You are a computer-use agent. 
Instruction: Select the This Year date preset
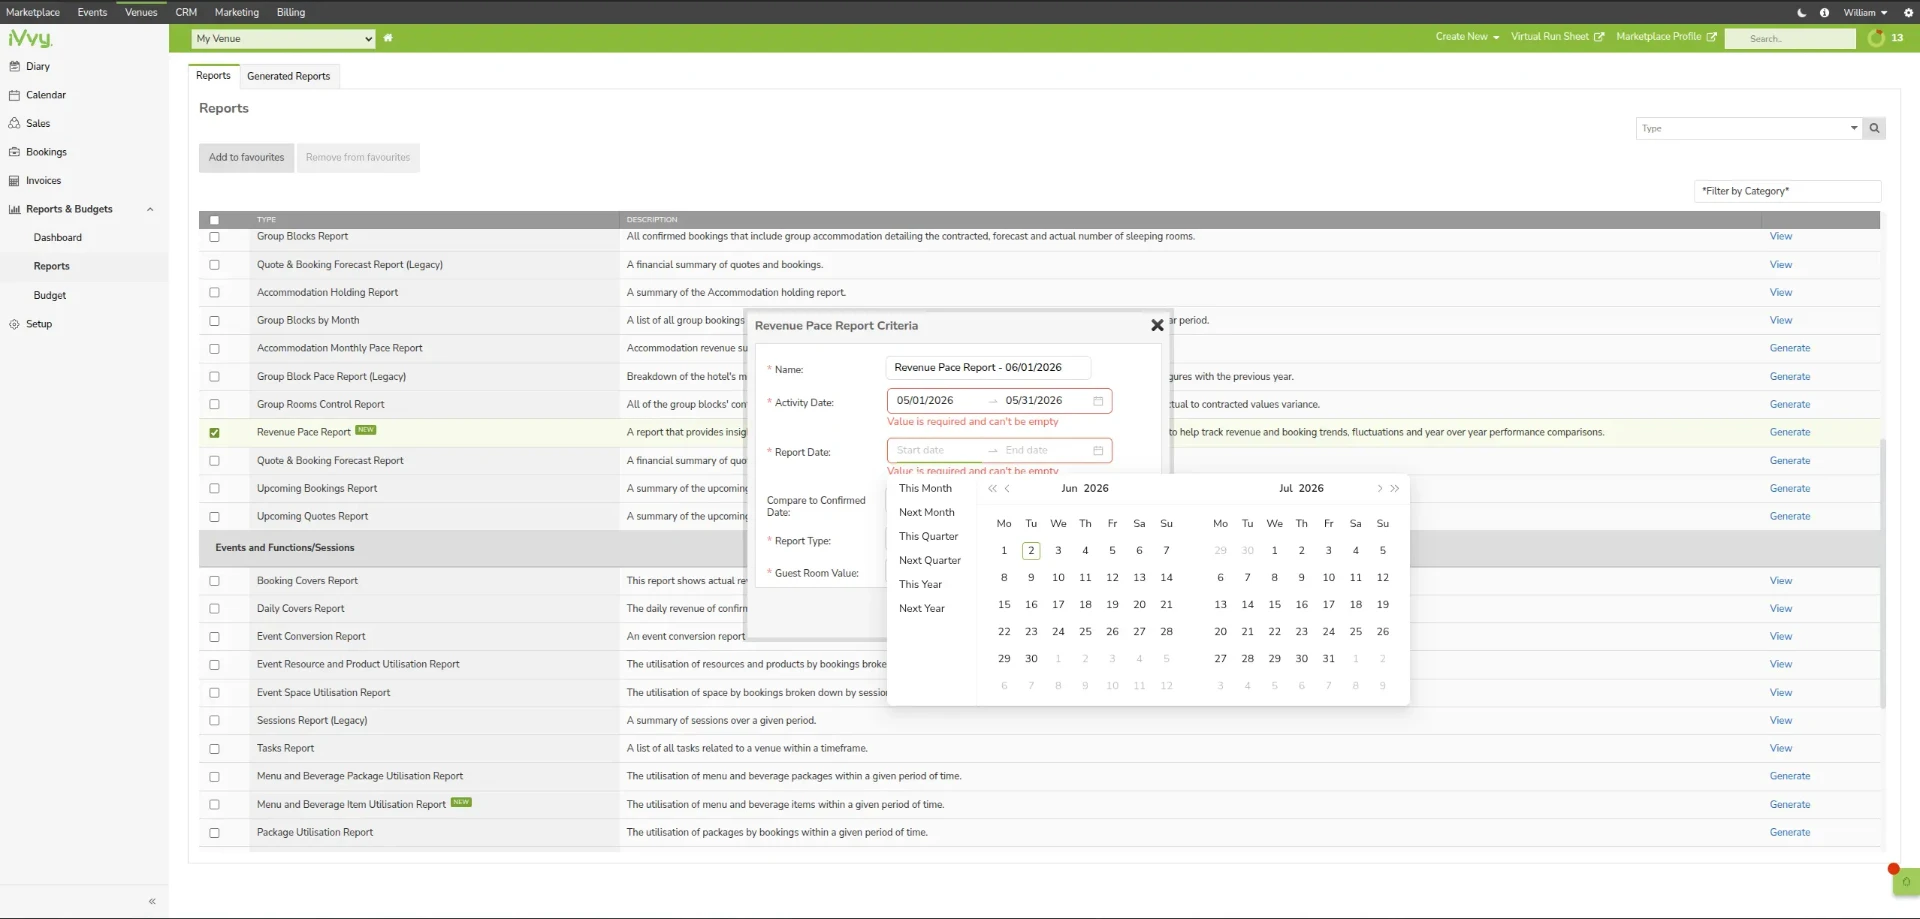click(x=920, y=585)
